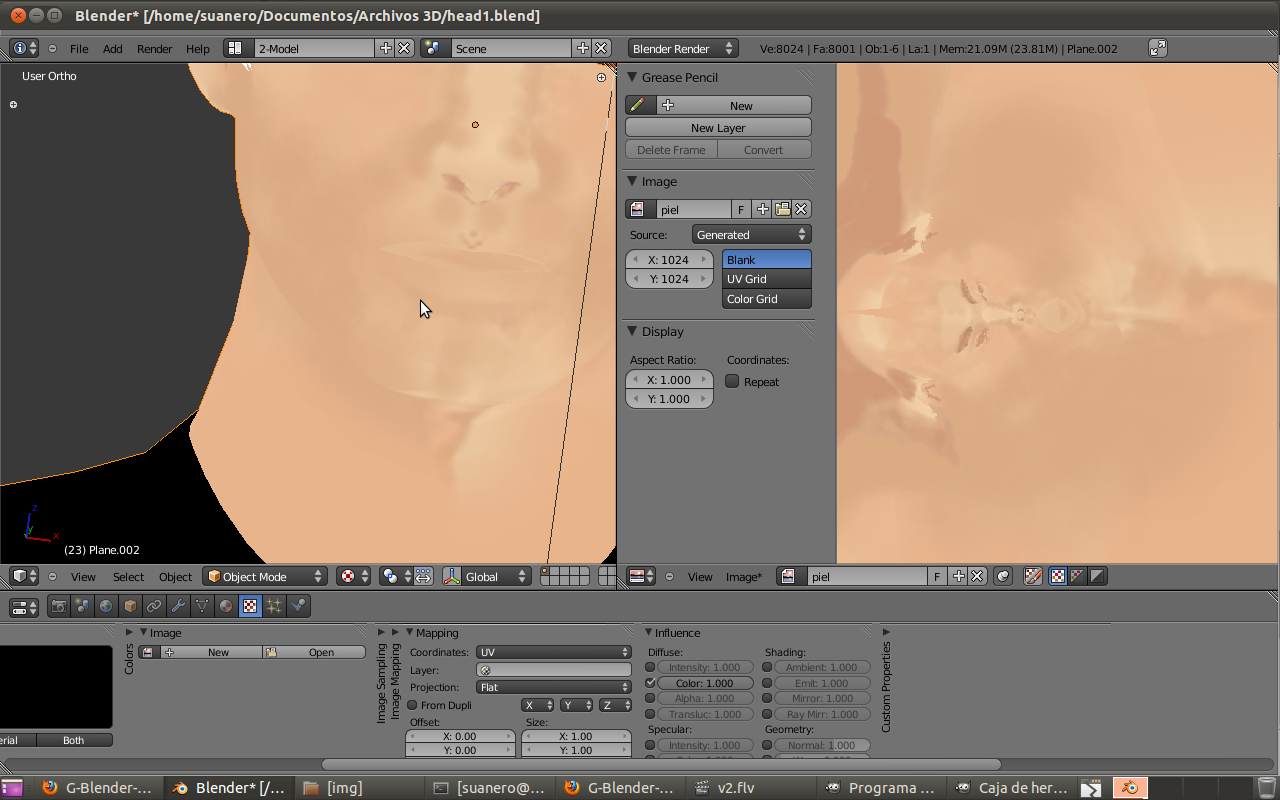
Task: Enable Shading Mirror influence
Action: 767,698
